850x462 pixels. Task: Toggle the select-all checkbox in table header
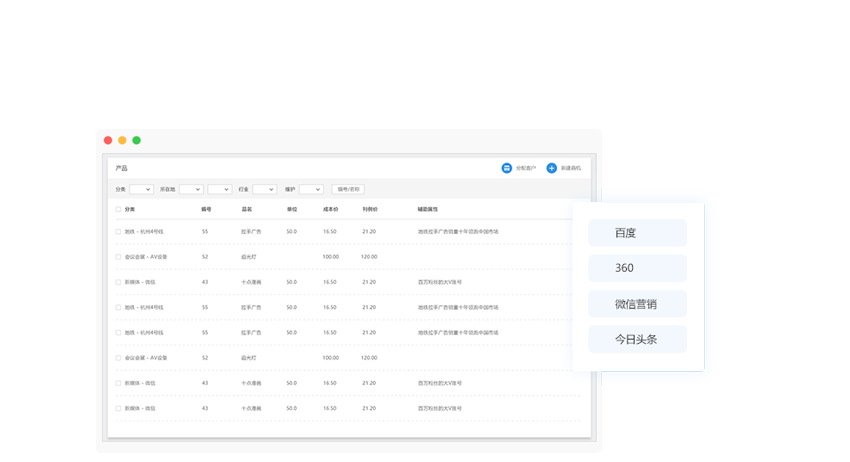(x=118, y=210)
